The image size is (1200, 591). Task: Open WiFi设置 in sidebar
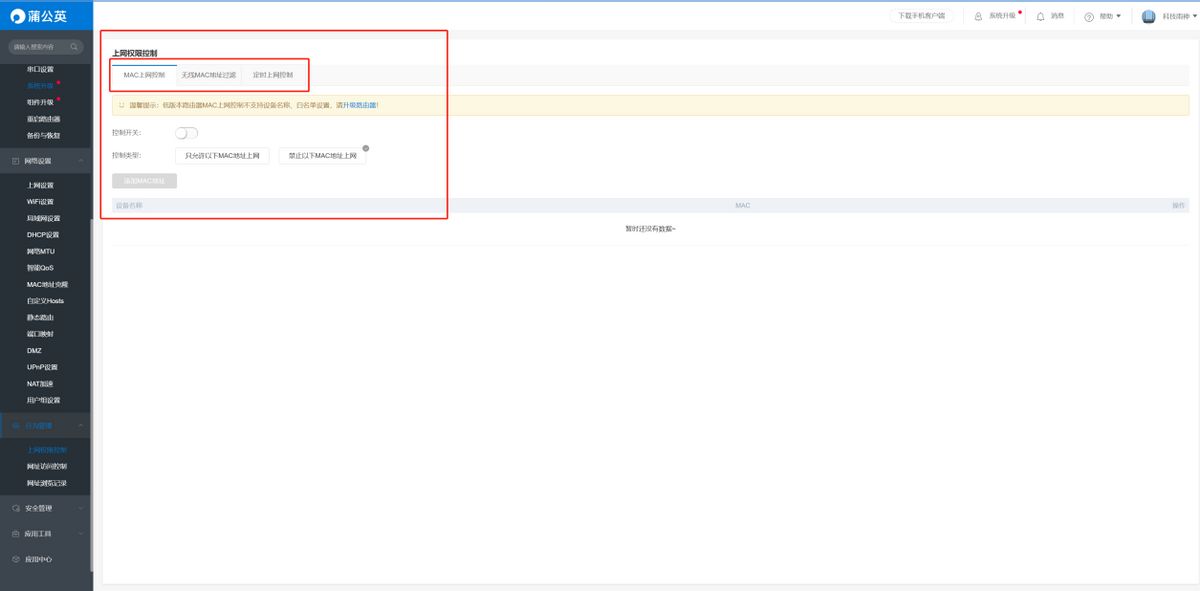tap(41, 202)
